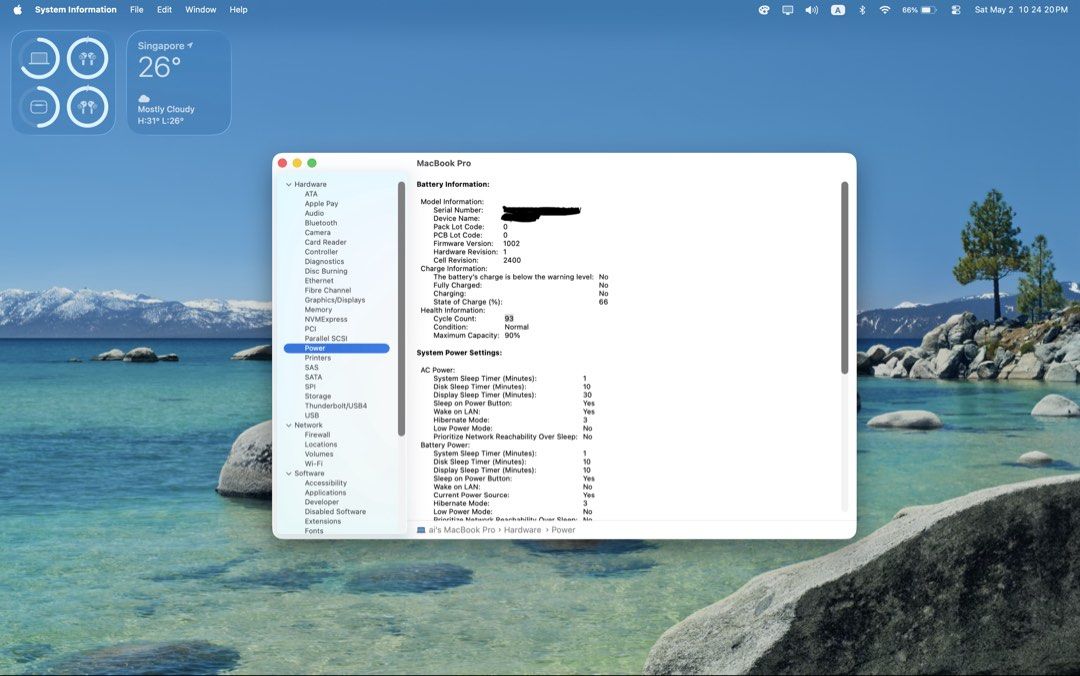Open the Help menu
1080x676 pixels.
pyautogui.click(x=238, y=10)
